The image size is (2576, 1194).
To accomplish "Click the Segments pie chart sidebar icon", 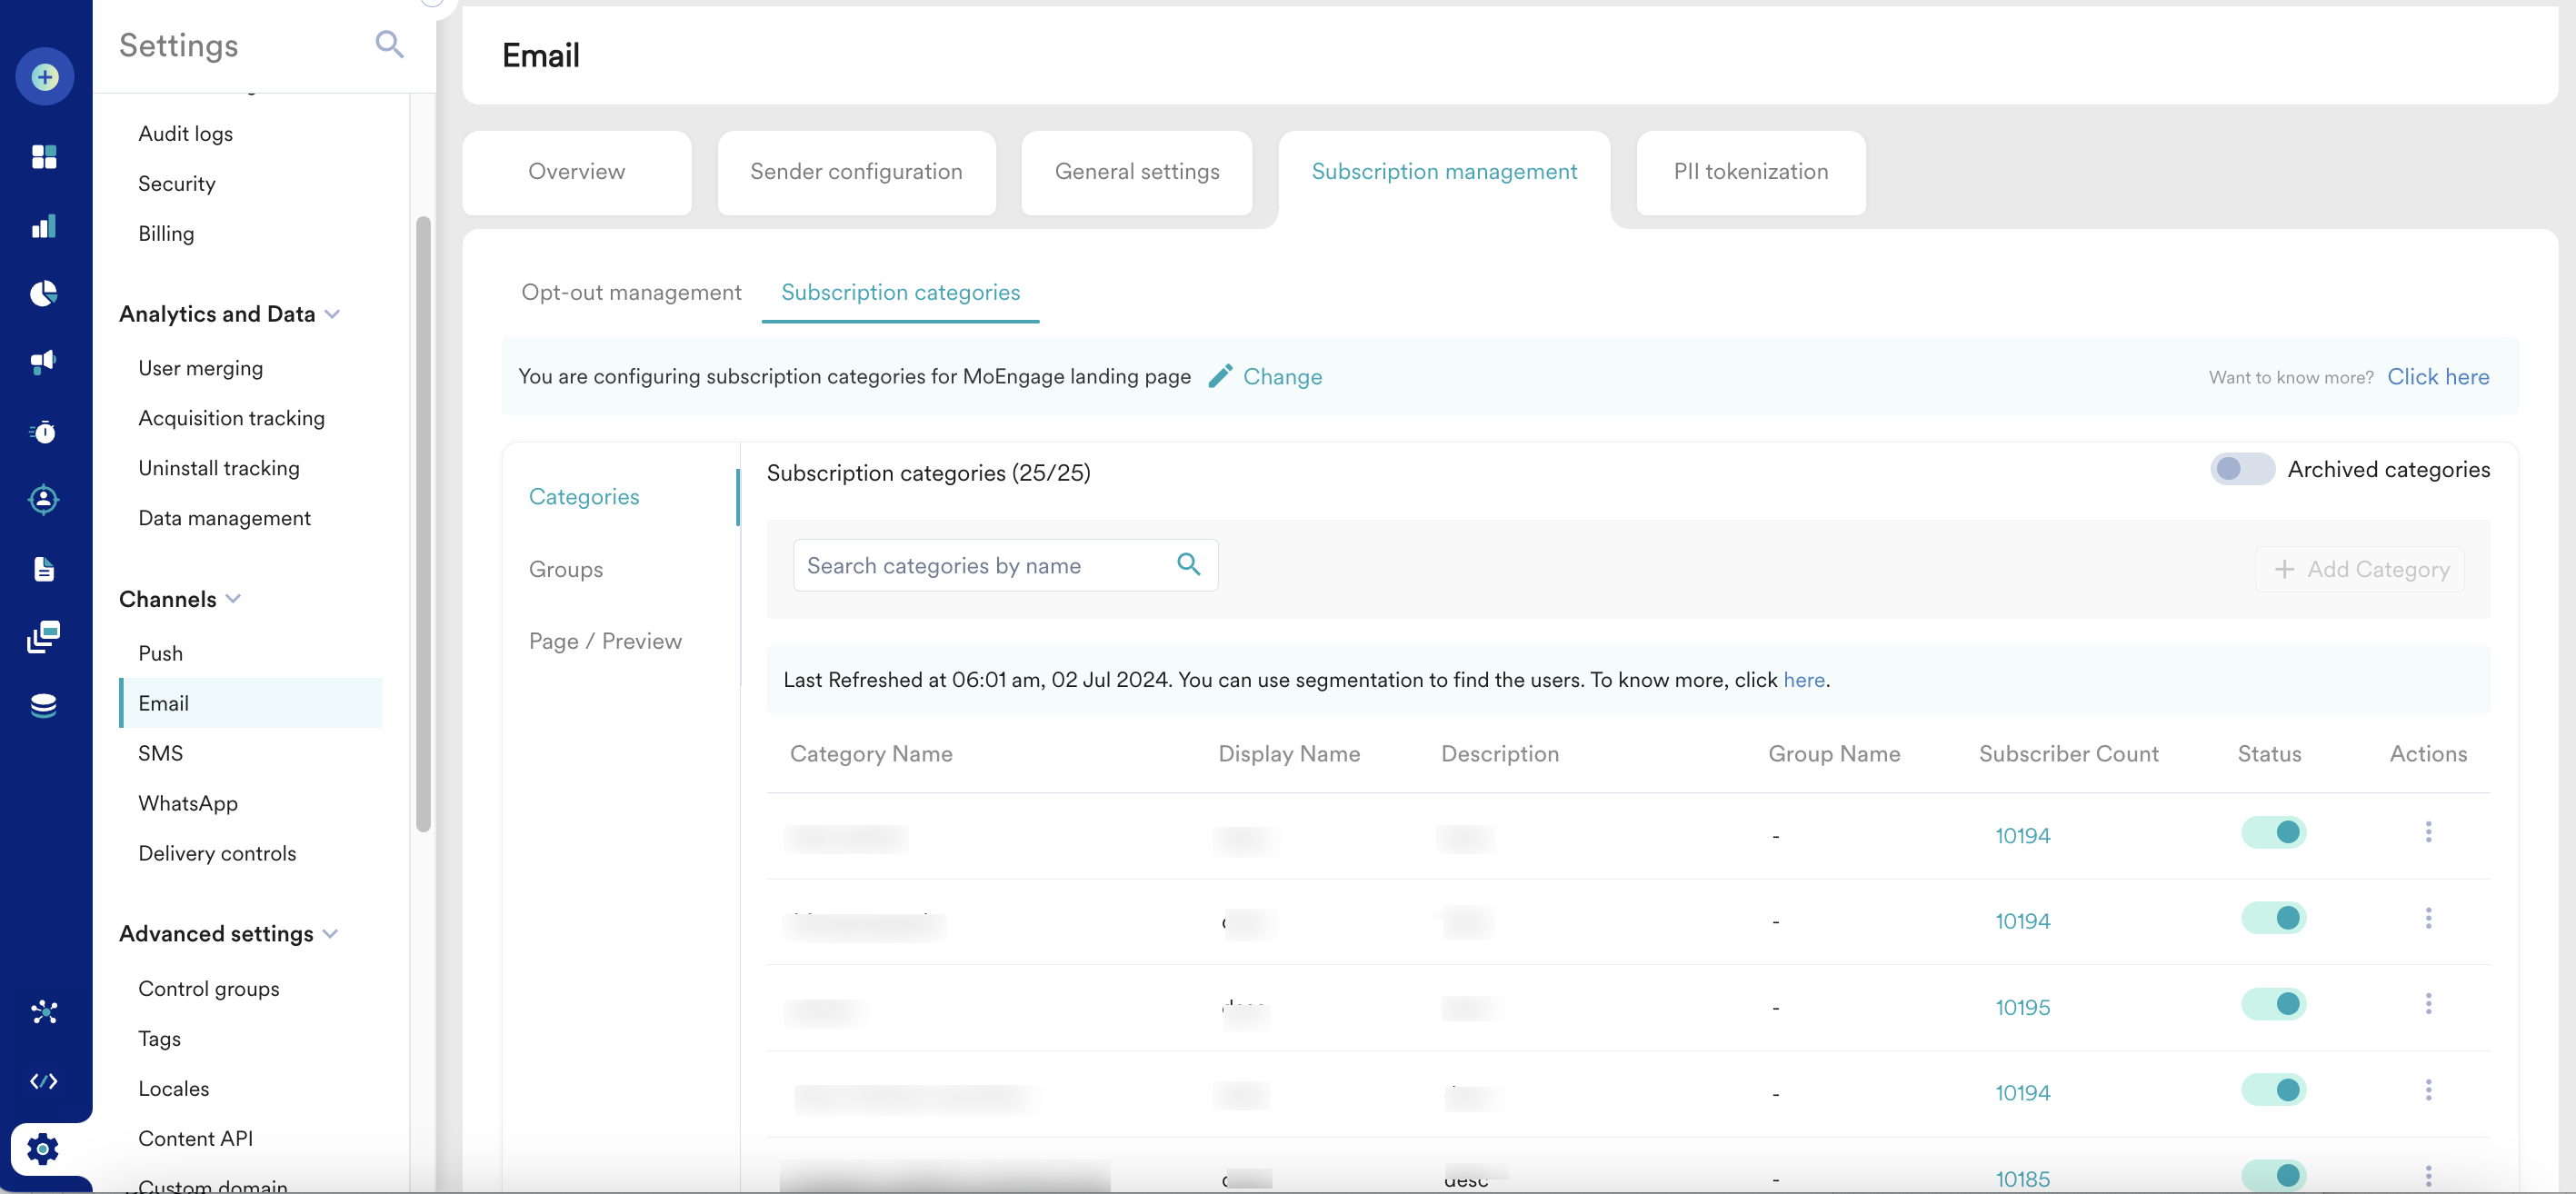I will (44, 293).
